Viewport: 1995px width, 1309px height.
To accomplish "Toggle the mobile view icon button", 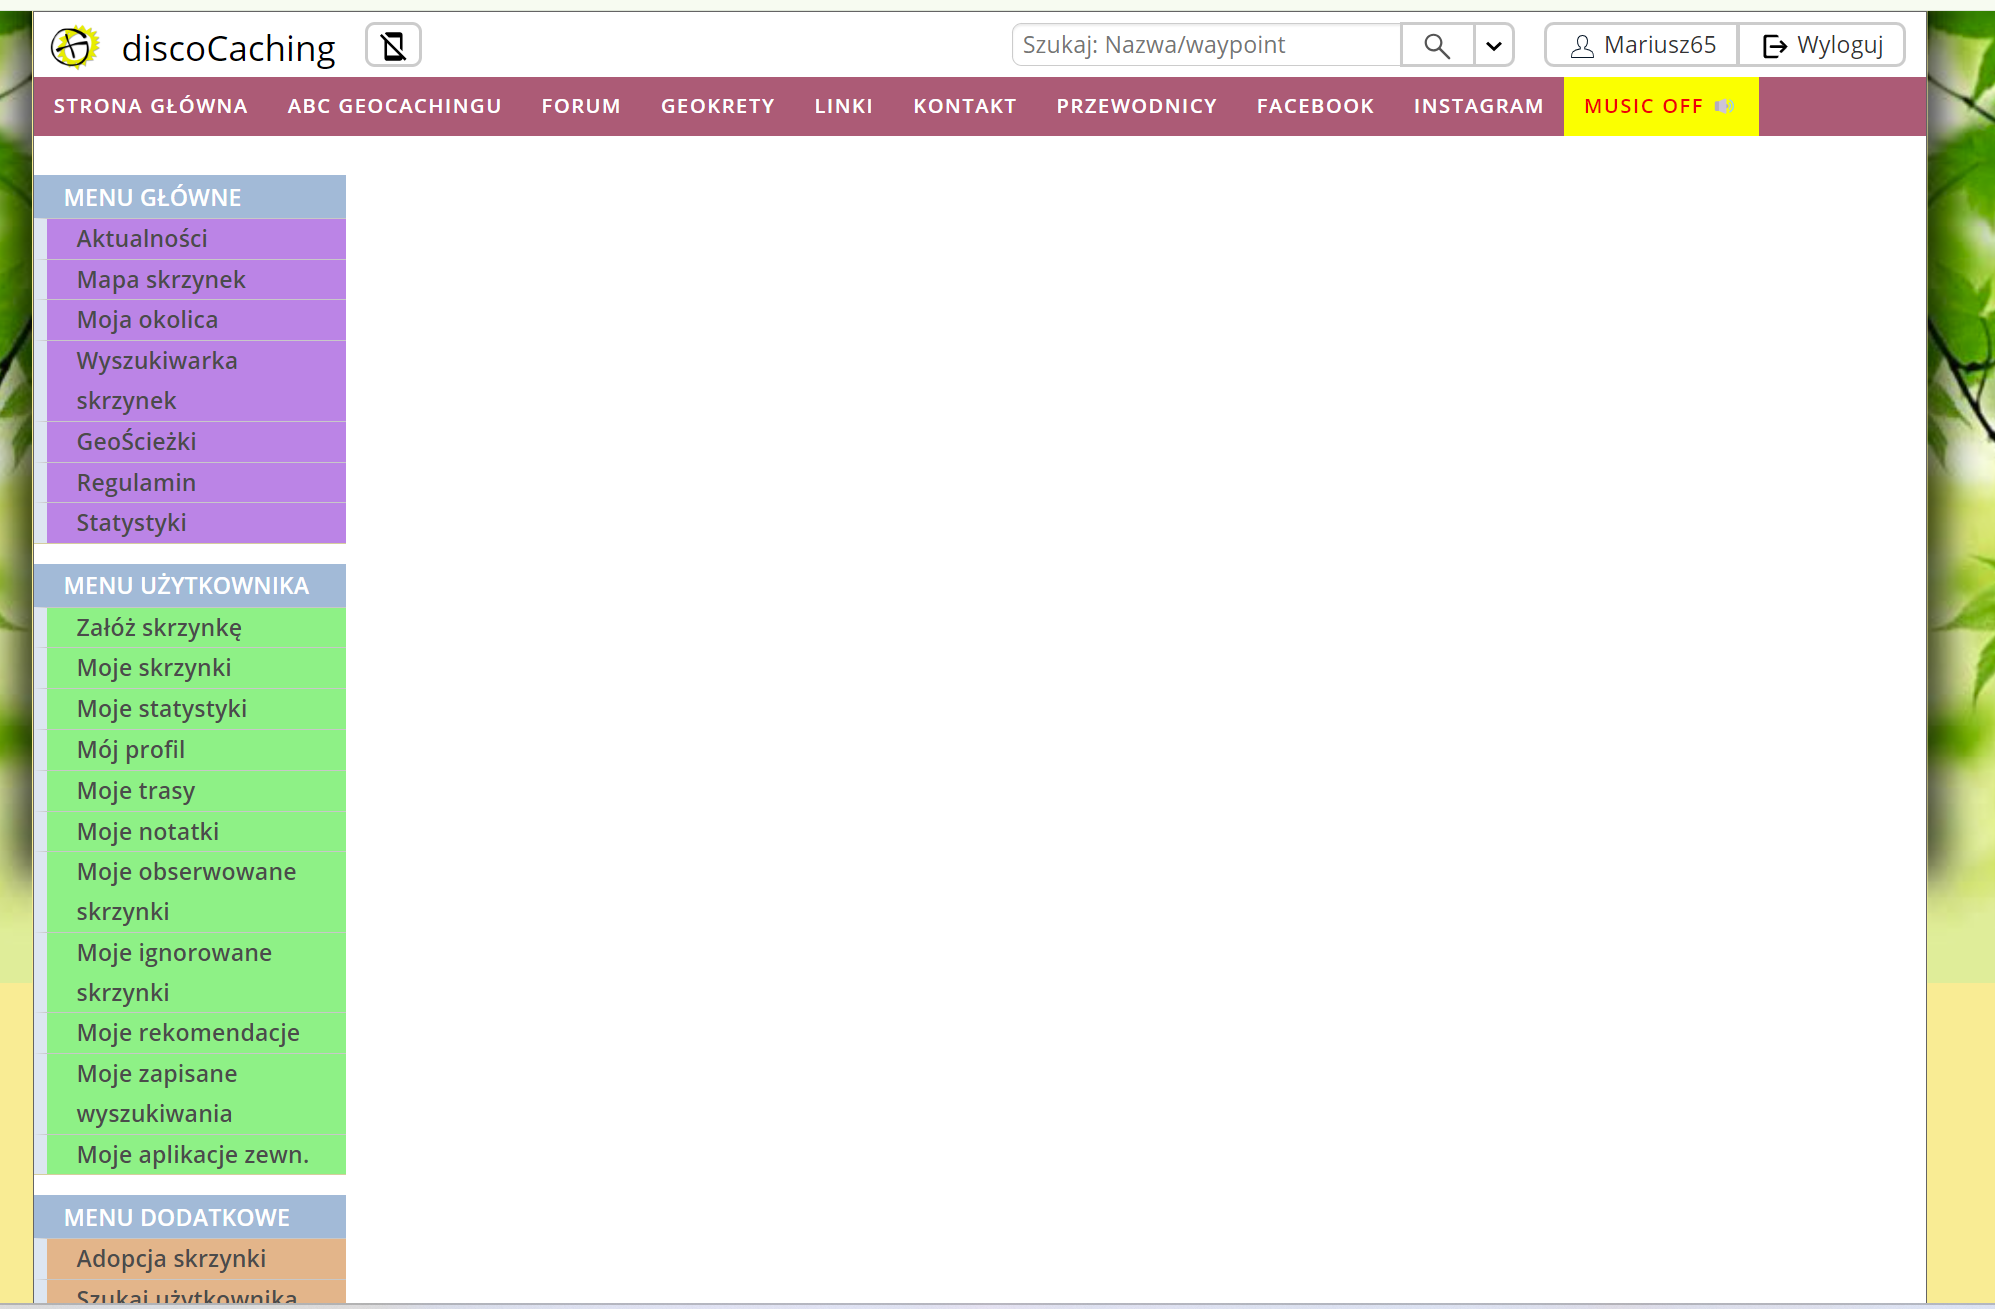I will (x=393, y=46).
